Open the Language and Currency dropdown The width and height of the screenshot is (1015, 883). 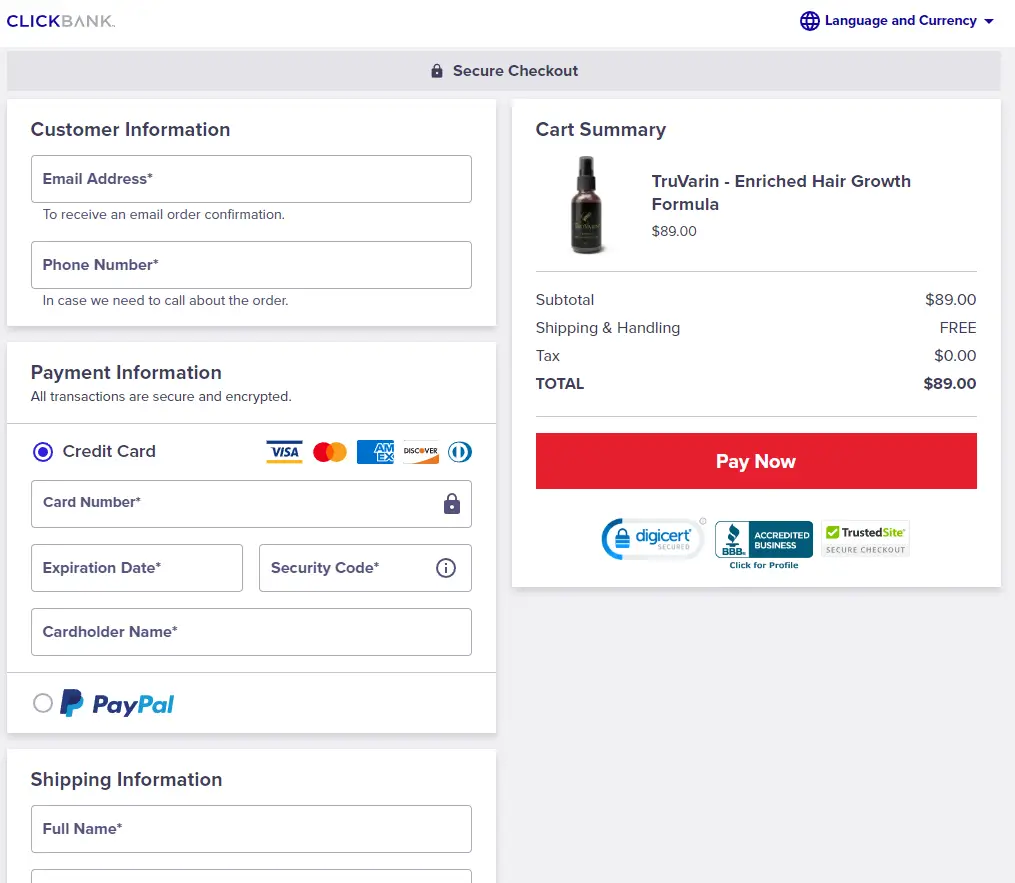tap(897, 20)
